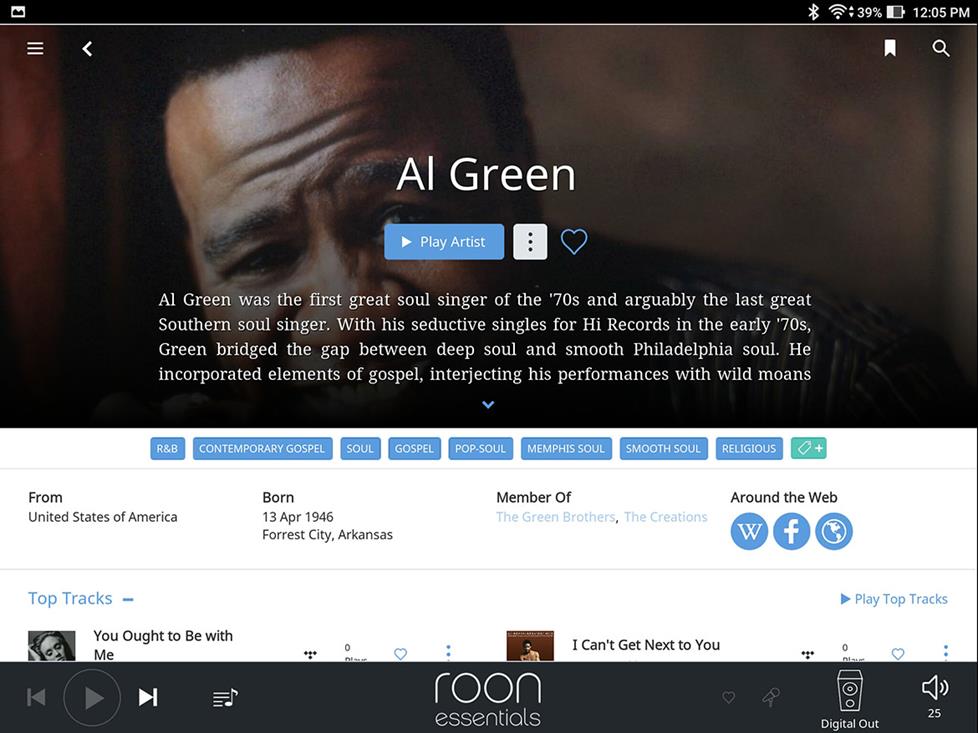Screen dimensions: 978x733
Task: Open volume control showing 25
Action: point(934,696)
